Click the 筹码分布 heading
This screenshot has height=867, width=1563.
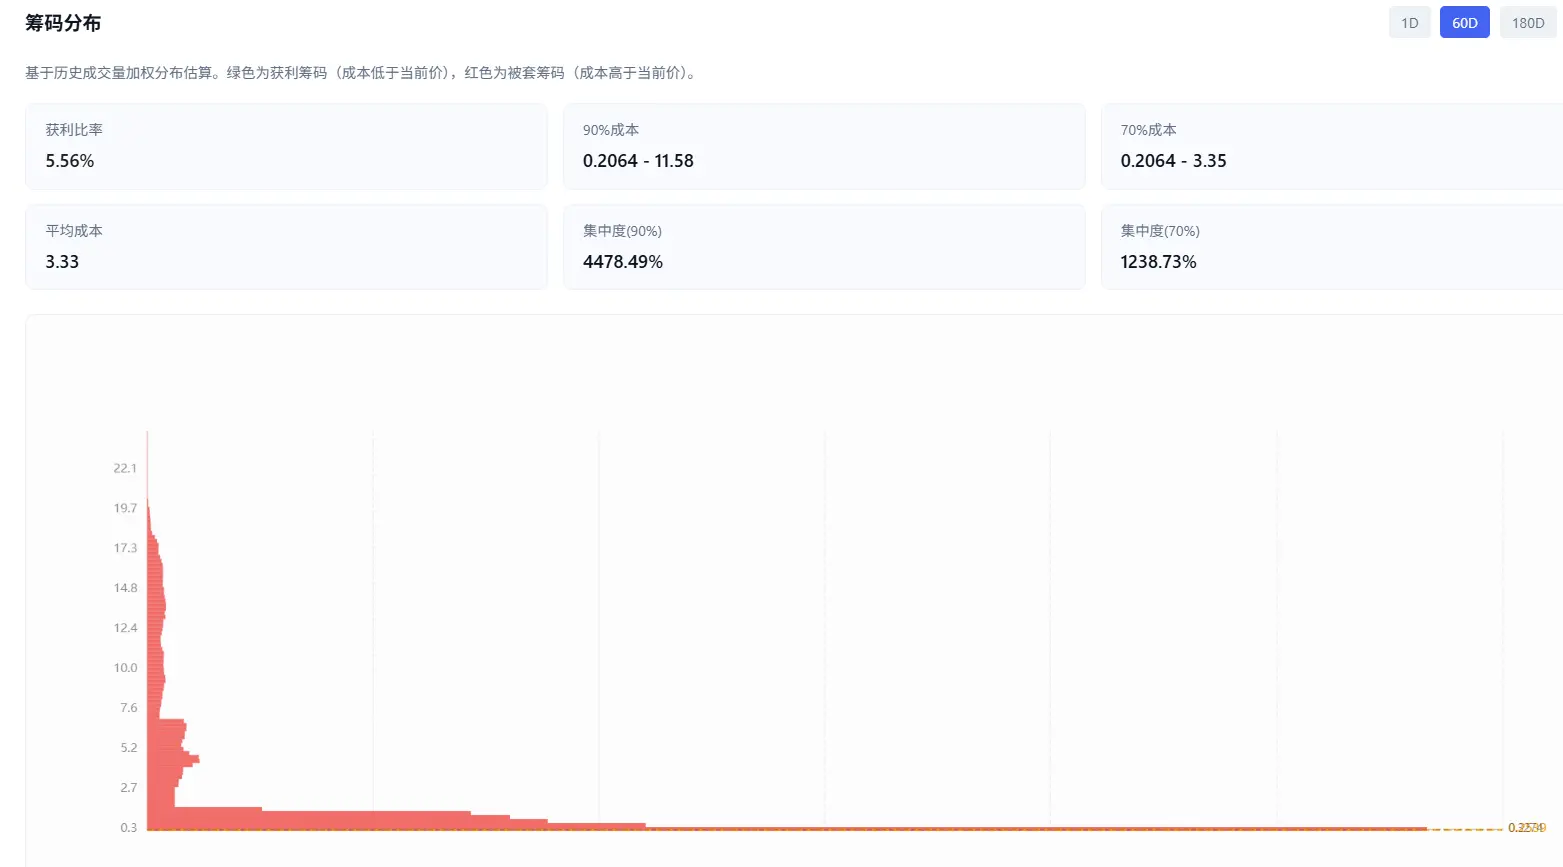tap(63, 23)
